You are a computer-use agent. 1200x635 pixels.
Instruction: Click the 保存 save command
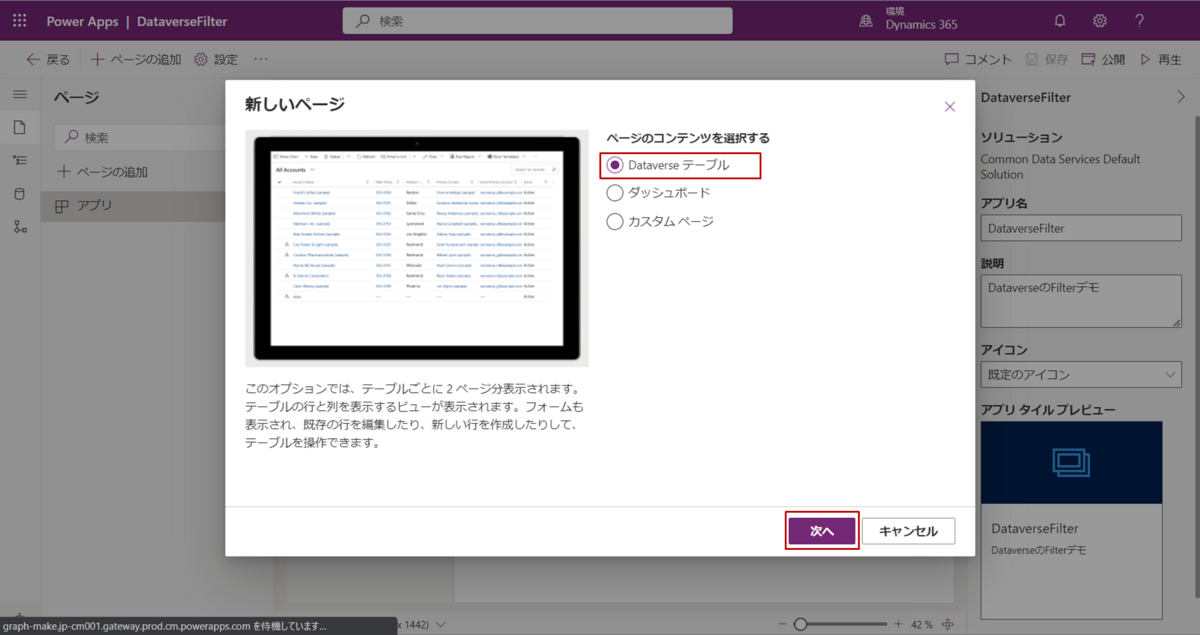[1046, 60]
